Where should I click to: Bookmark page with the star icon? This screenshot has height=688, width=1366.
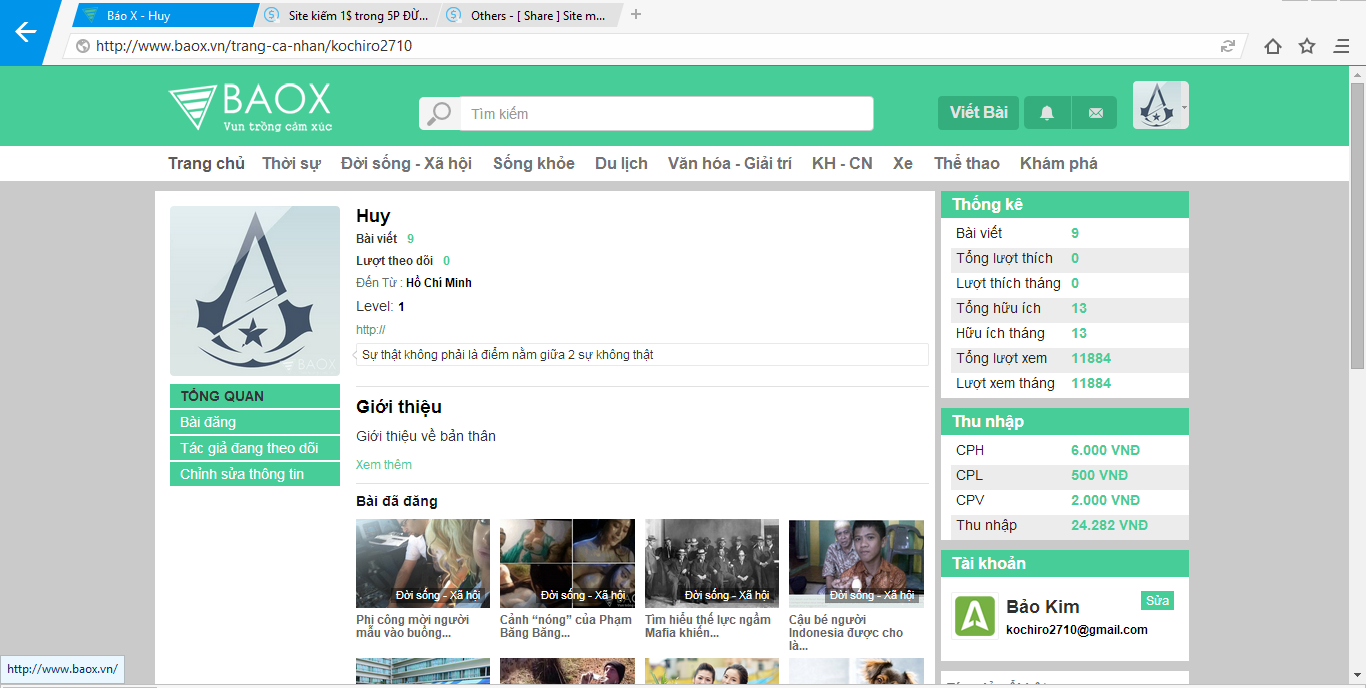coord(1306,46)
